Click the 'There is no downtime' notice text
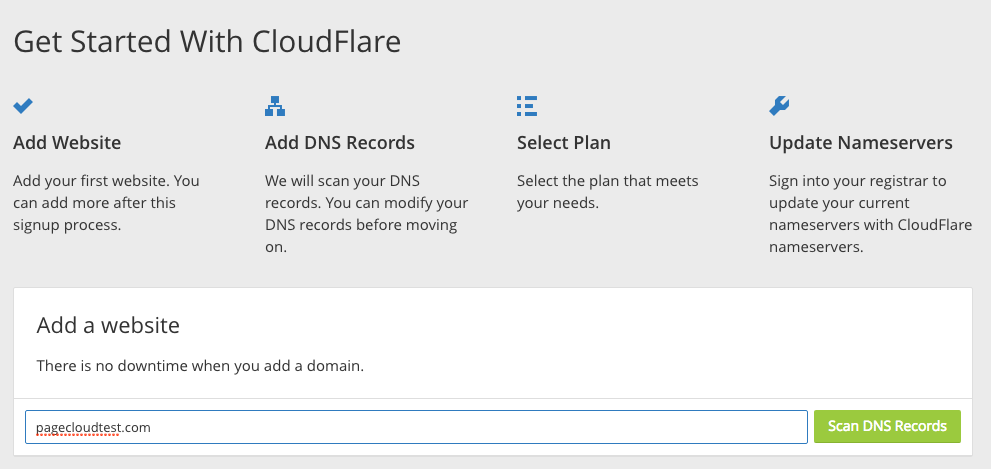 200,366
